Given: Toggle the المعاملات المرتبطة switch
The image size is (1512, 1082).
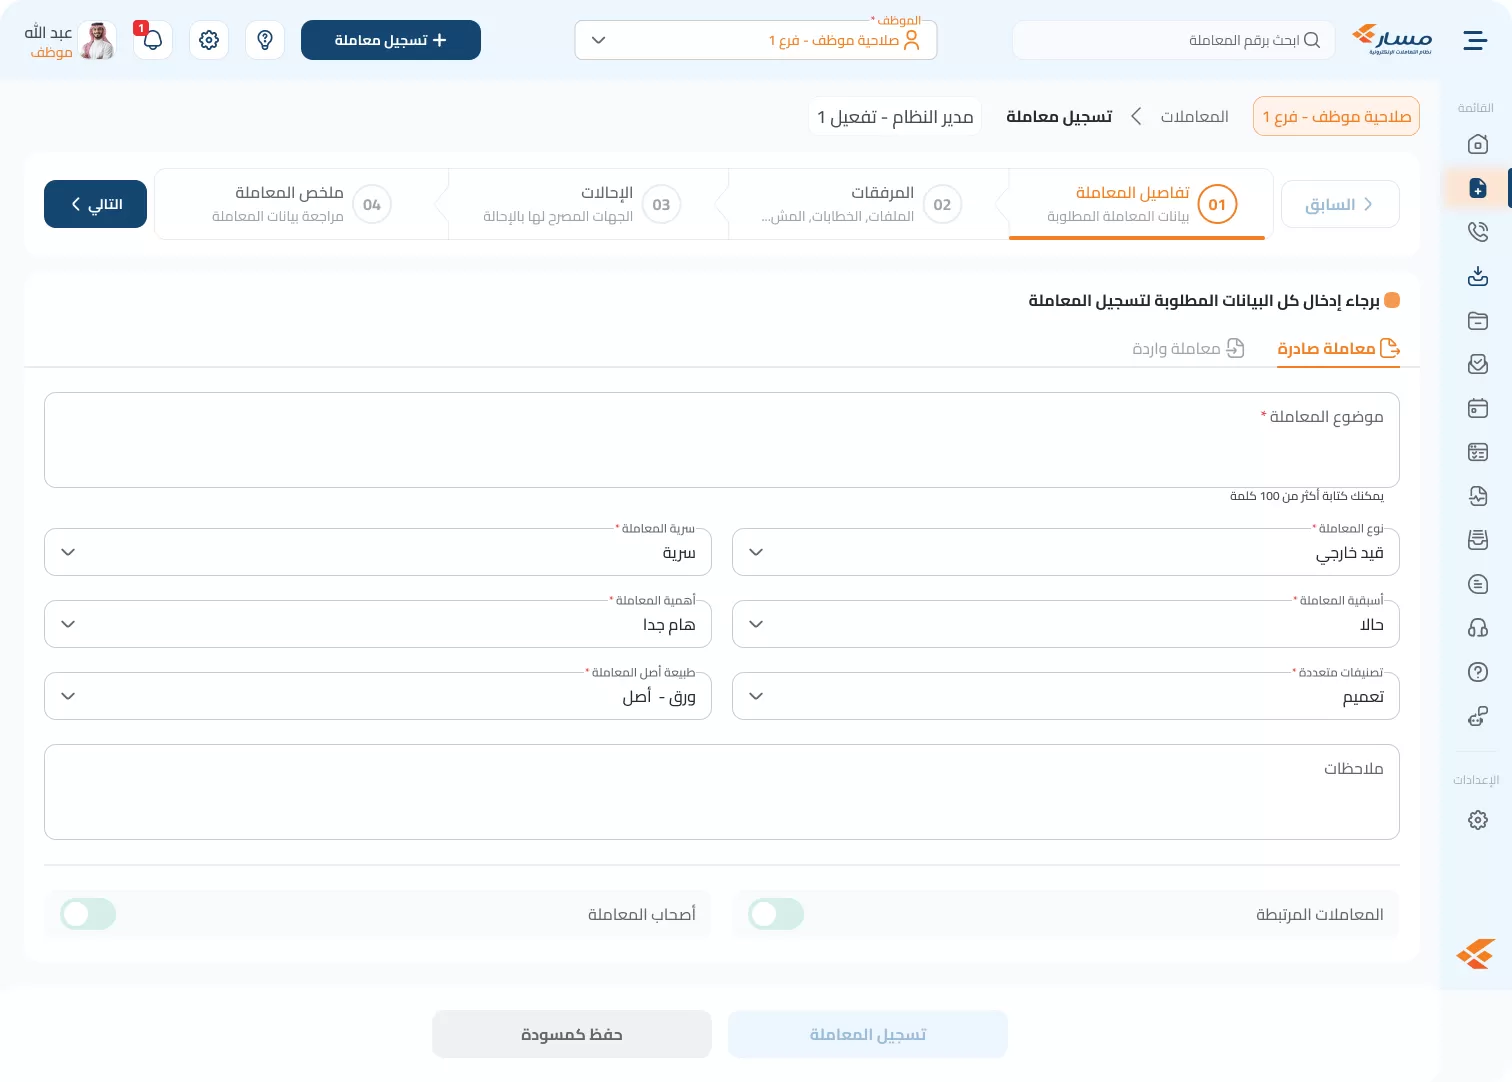Looking at the screenshot, I should click(776, 914).
